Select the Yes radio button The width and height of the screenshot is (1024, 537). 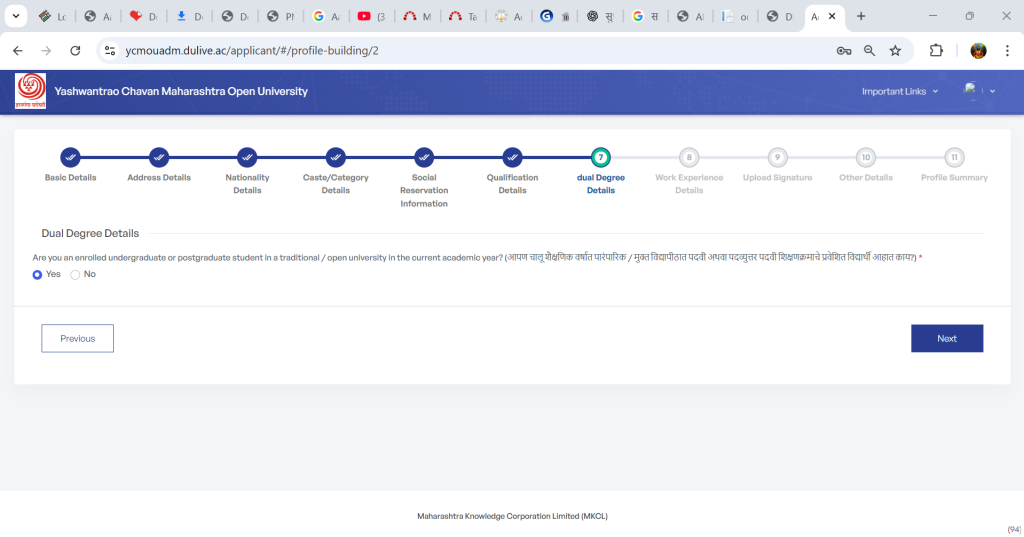coord(38,274)
